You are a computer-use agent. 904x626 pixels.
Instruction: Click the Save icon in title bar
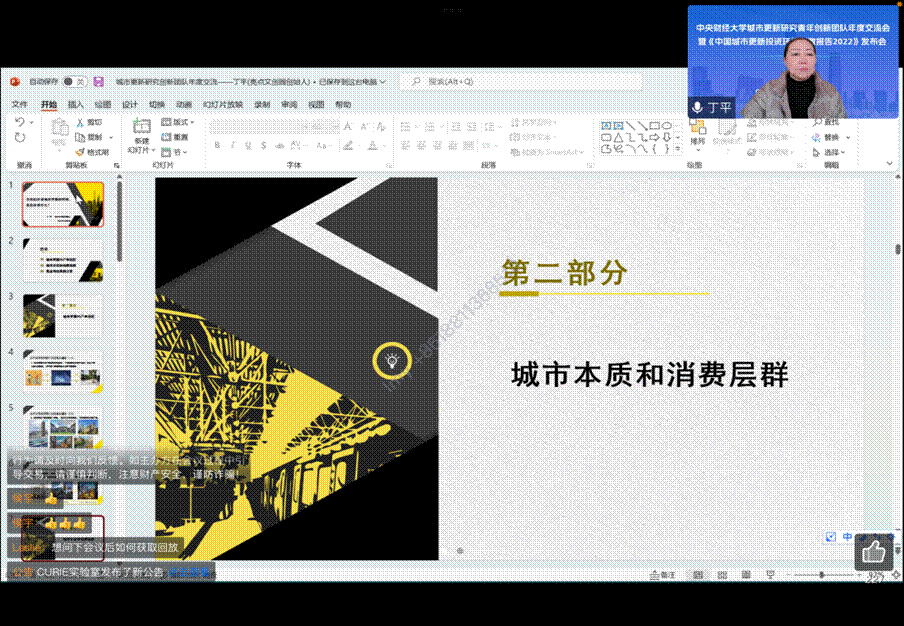point(97,81)
